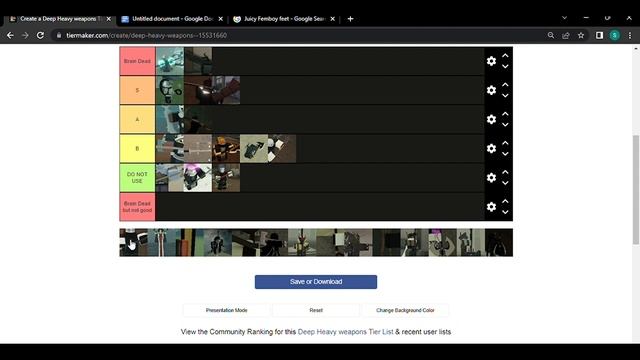
Task: Select first weapon image in A tier
Action: click(x=170, y=119)
